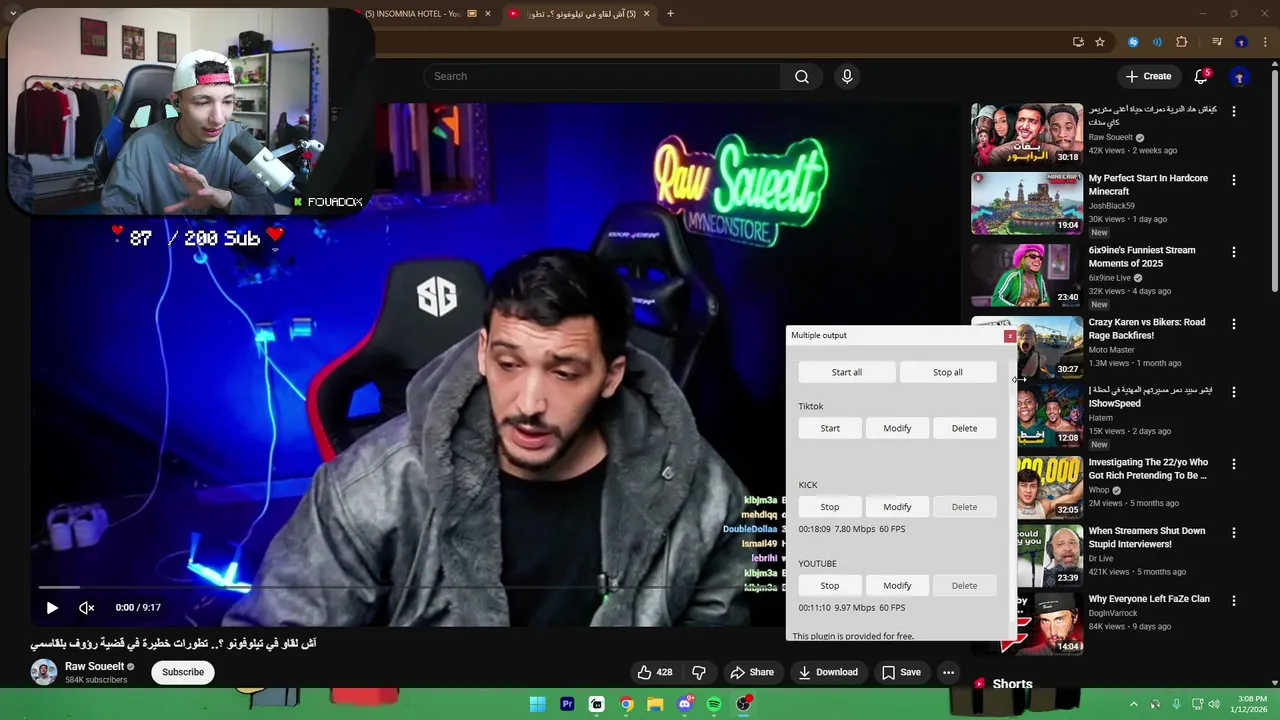Close the Multiple output window

(1009, 336)
